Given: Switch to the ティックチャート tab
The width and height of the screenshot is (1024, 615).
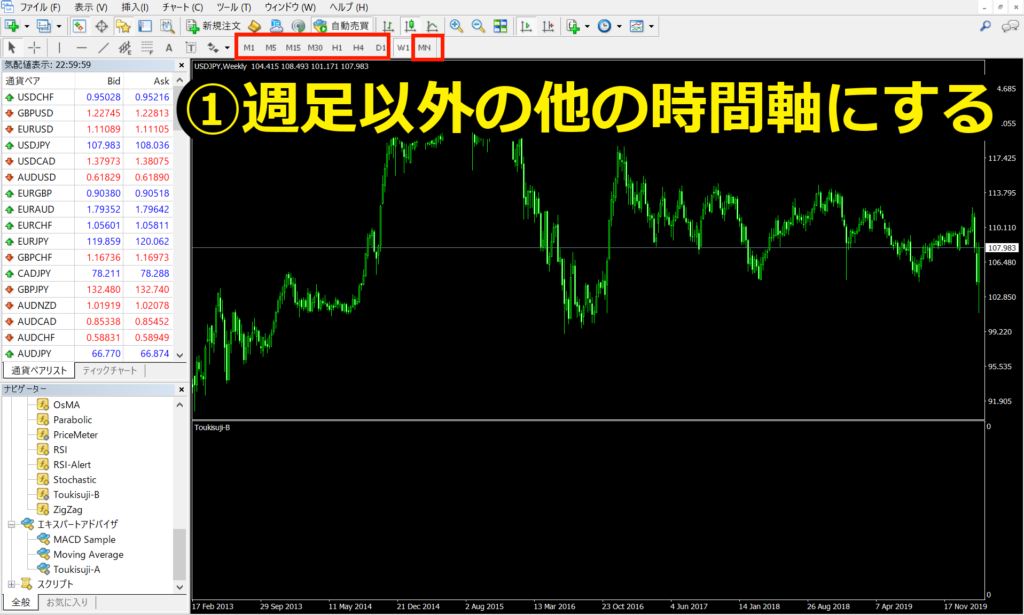Looking at the screenshot, I should [111, 370].
